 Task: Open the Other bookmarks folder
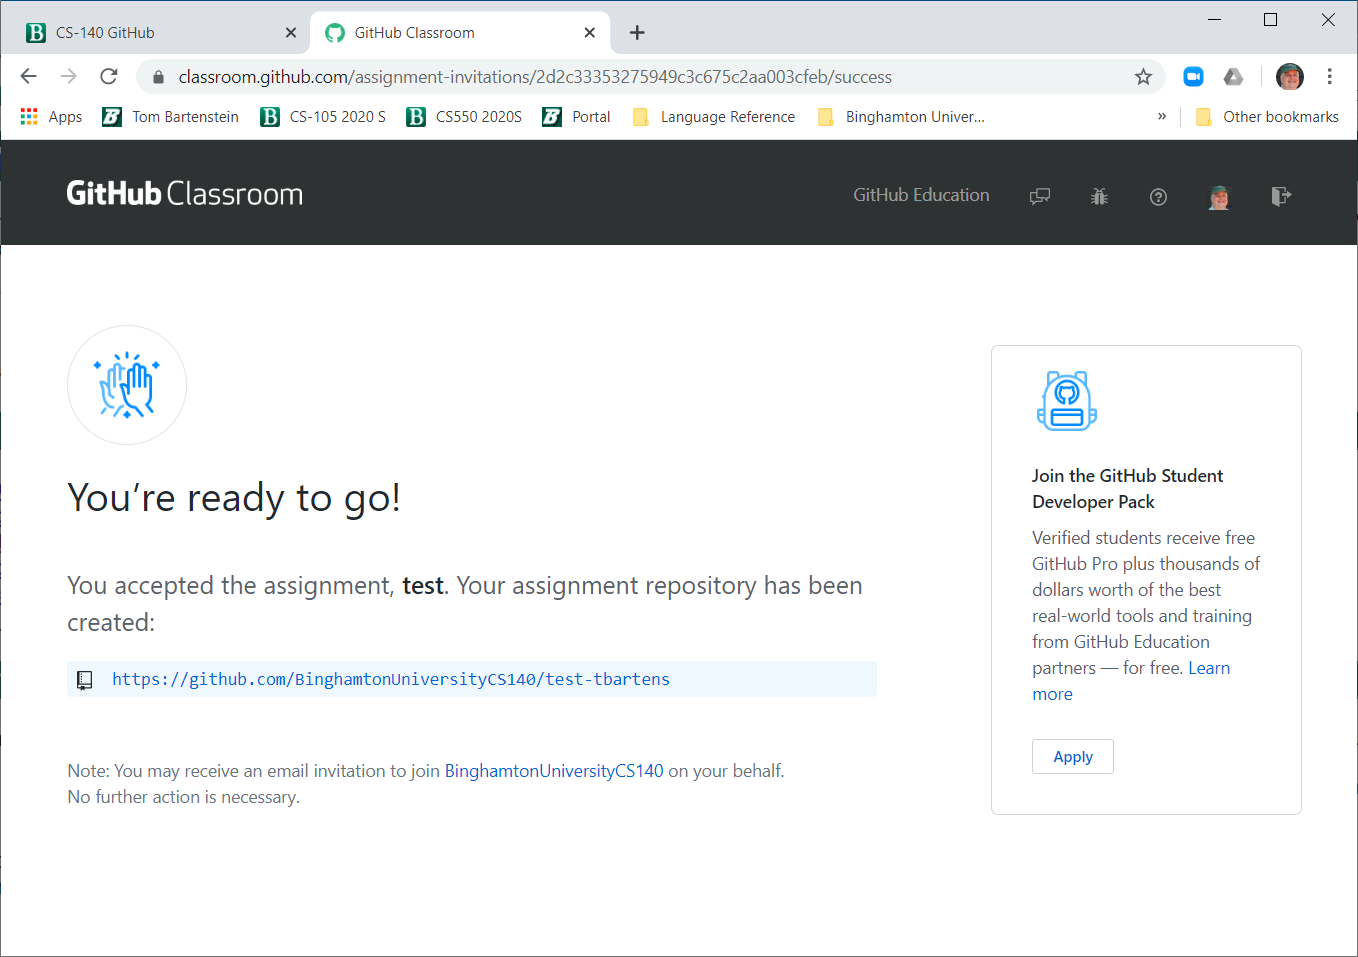click(x=1267, y=117)
